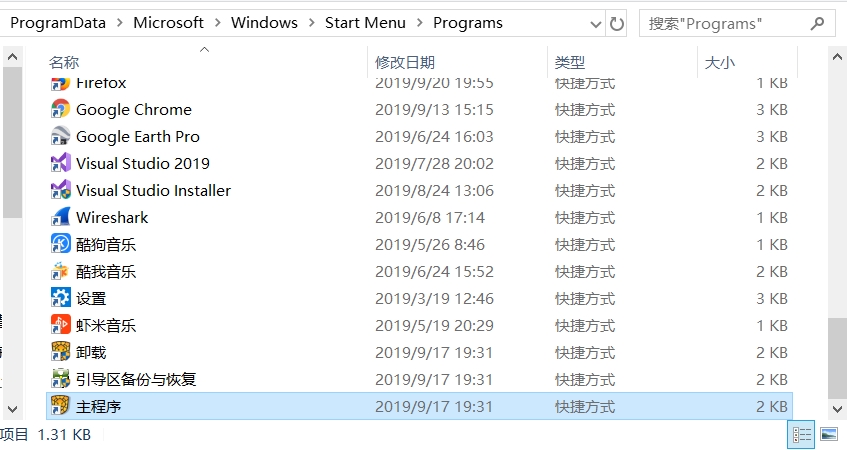Click the Google Chrome shortcut icon
Viewport: 847px width, 450px height.
[x=60, y=109]
